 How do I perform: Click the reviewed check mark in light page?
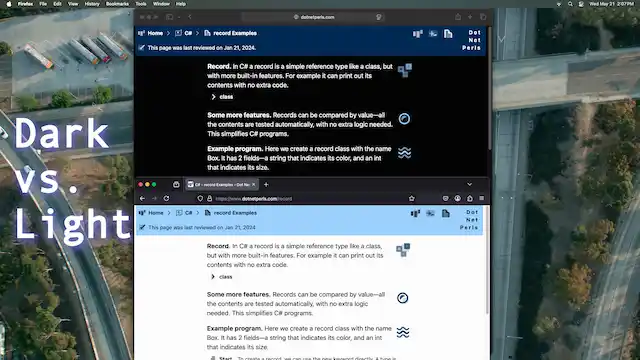[x=142, y=227]
